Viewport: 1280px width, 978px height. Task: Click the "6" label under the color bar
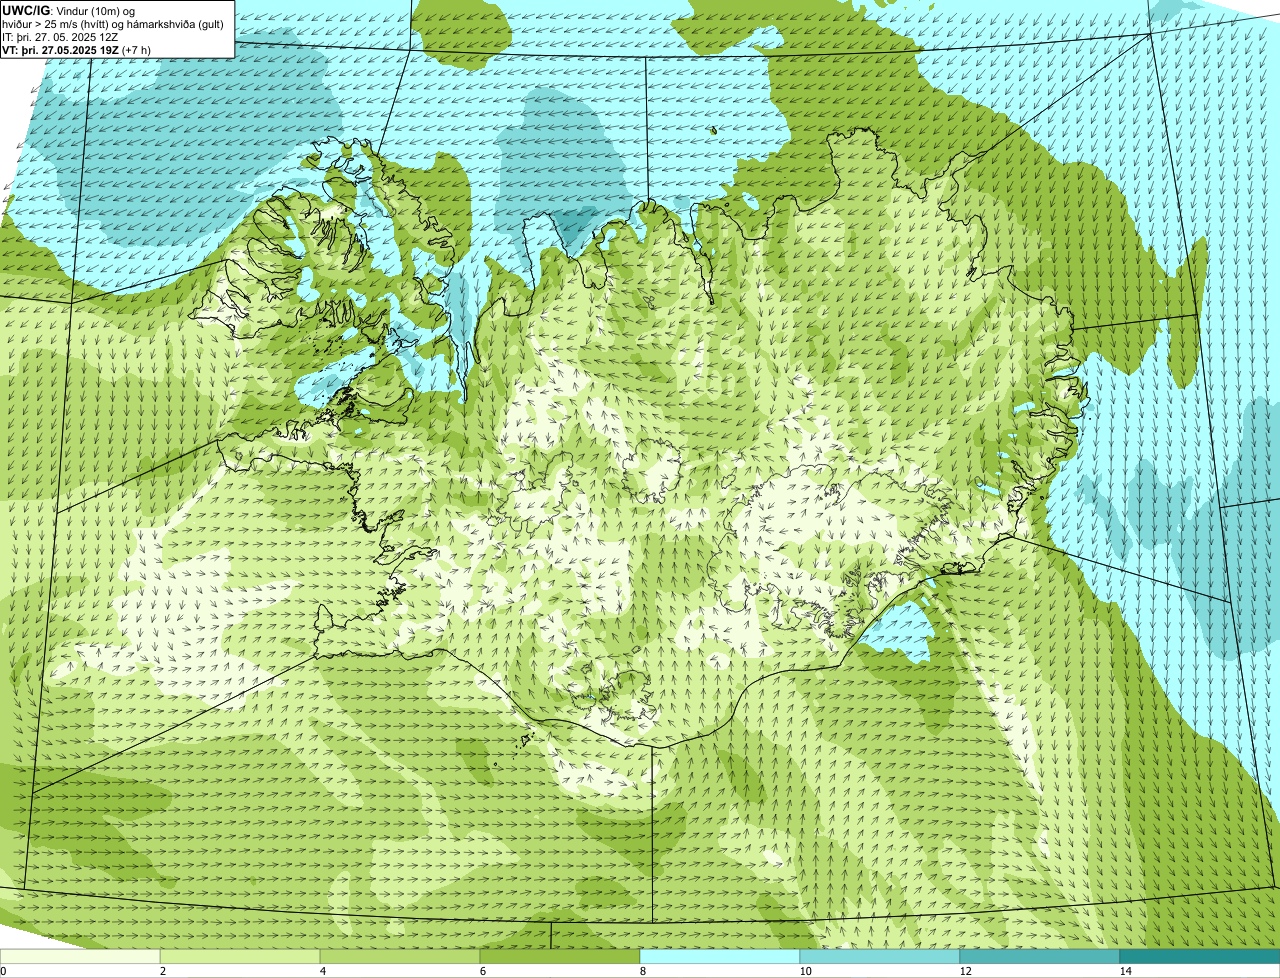tap(482, 971)
